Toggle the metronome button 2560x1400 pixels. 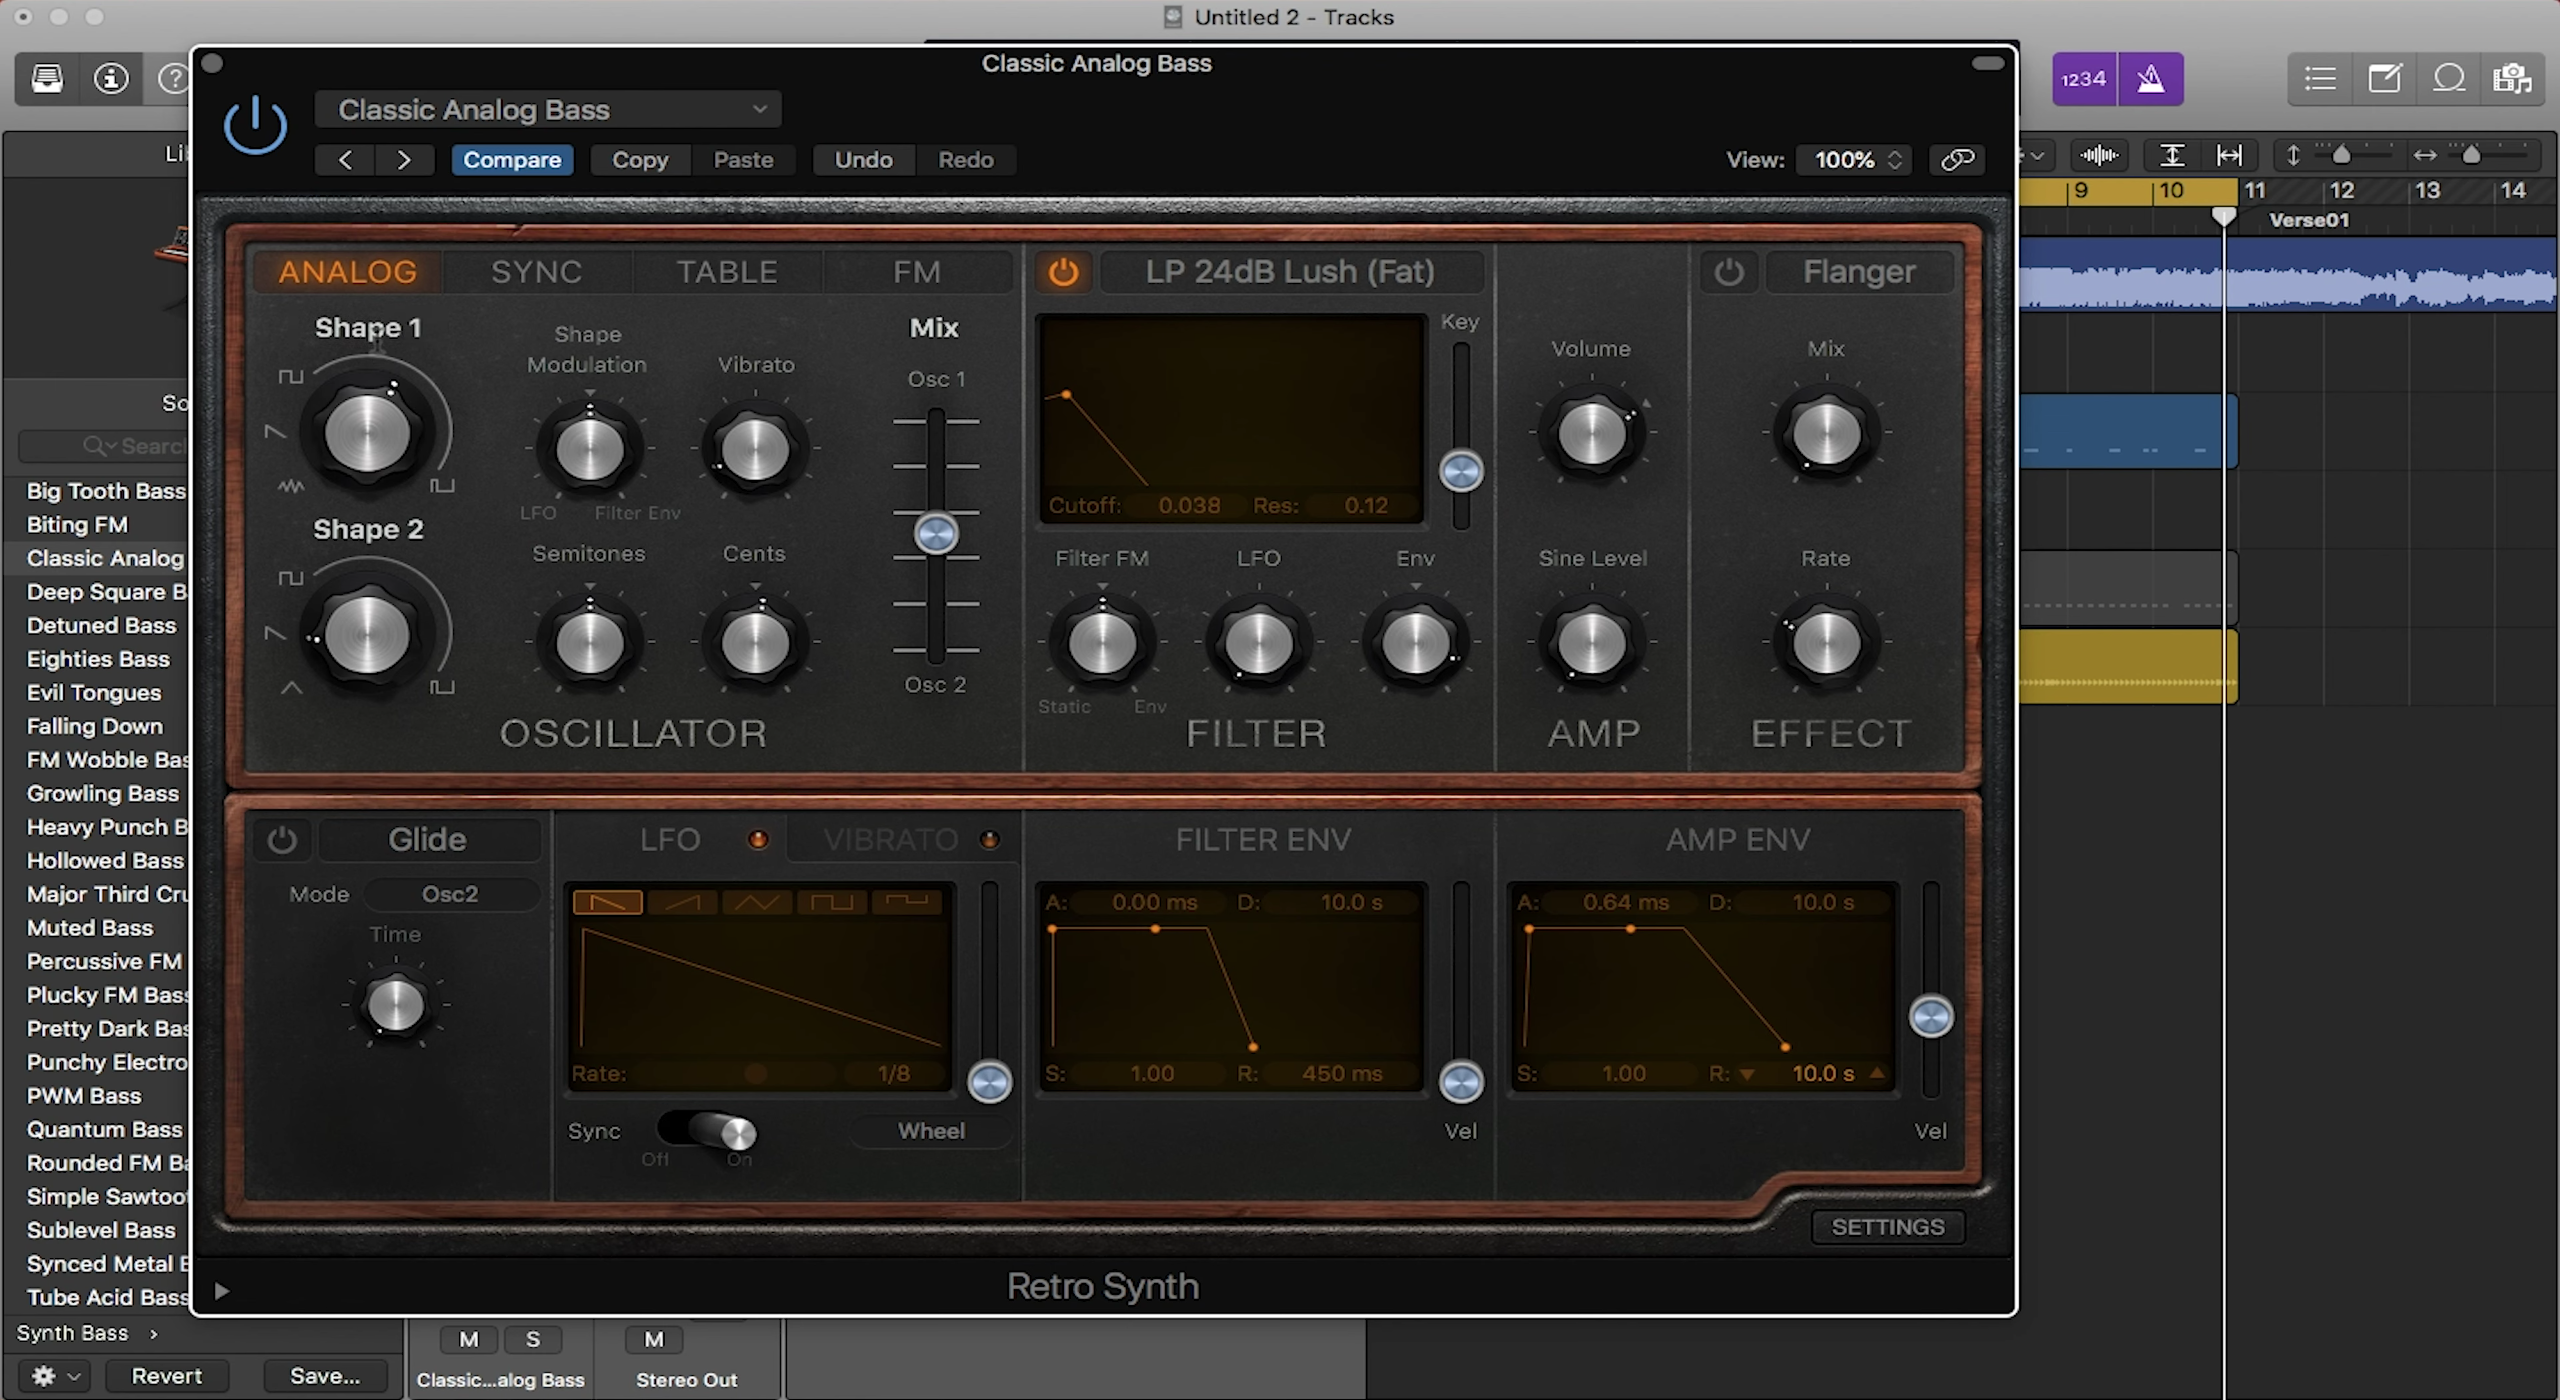[2150, 79]
